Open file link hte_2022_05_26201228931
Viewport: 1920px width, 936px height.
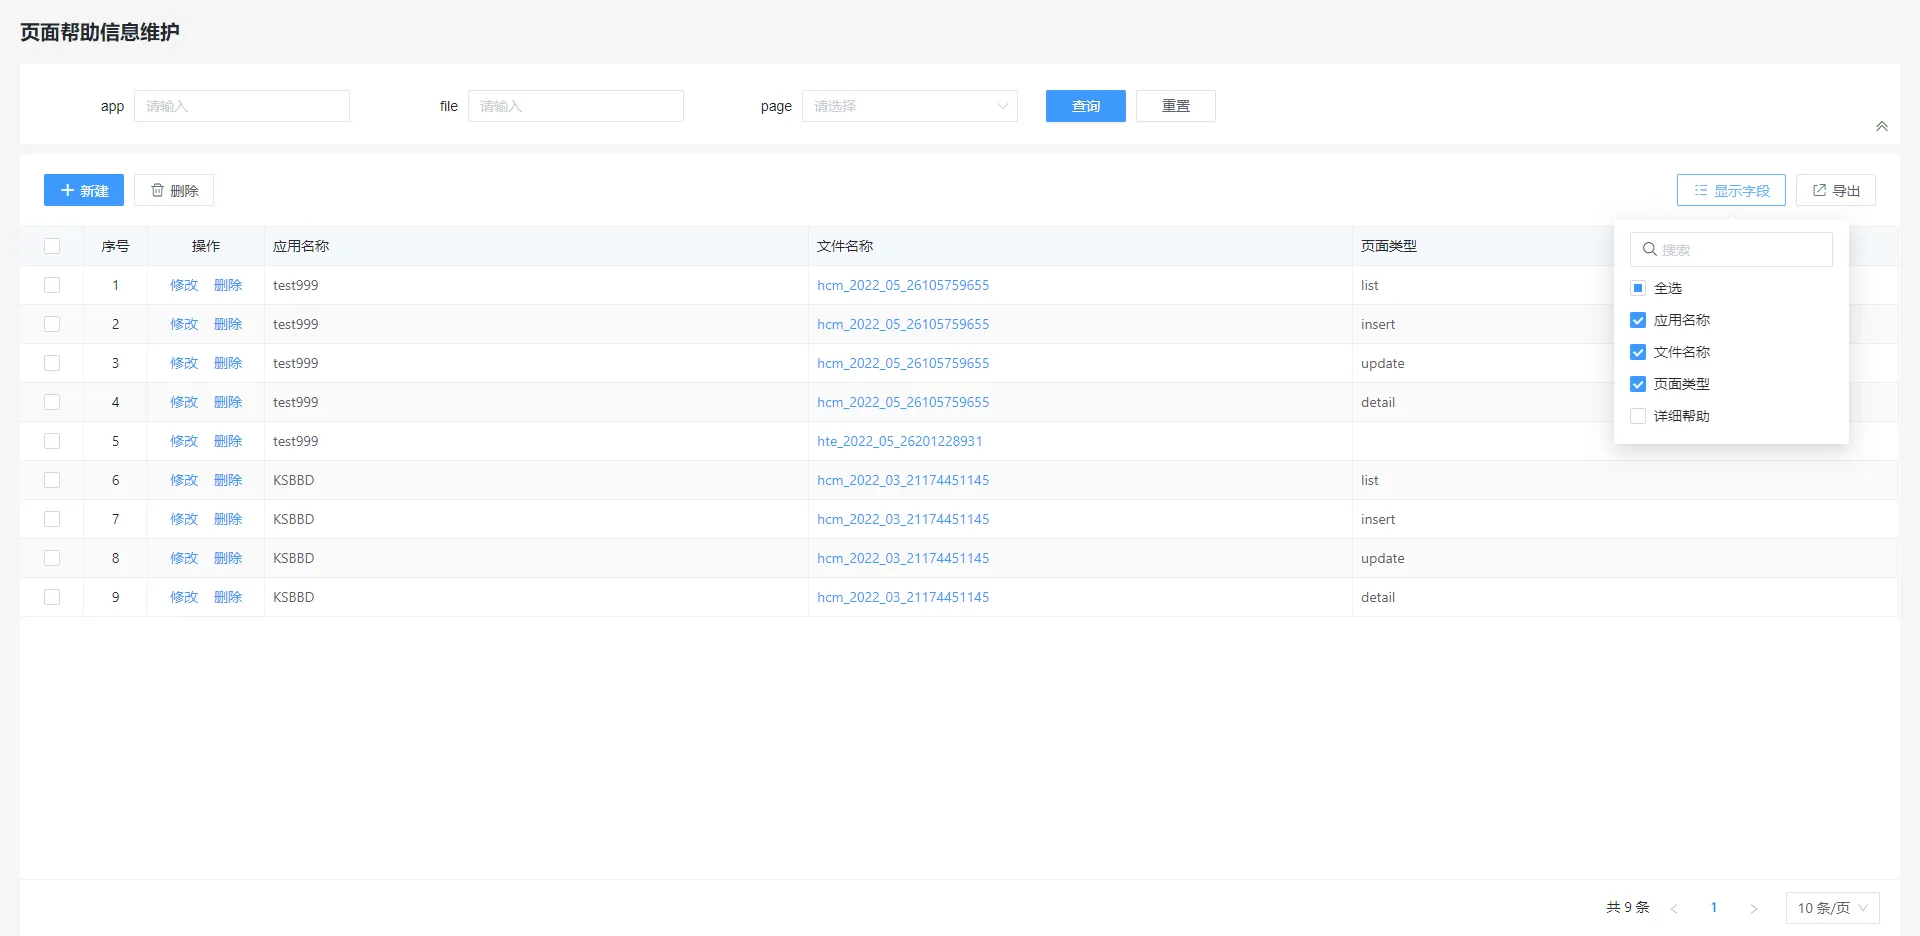899,441
